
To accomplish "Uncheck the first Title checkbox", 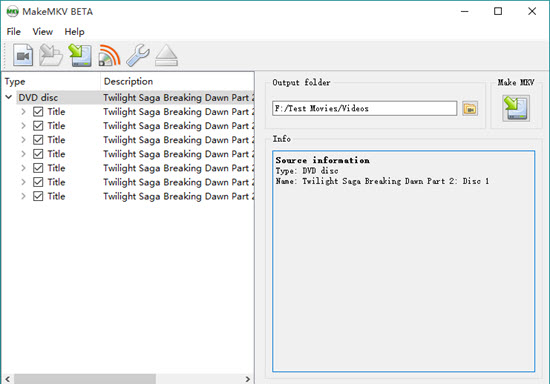I will click(38, 112).
